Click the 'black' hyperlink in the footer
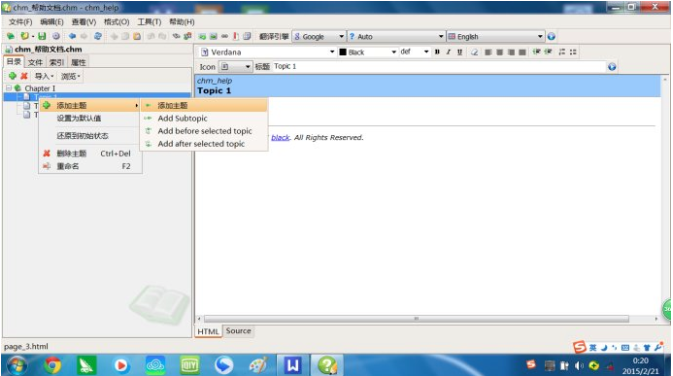This screenshot has height=376, width=673. (x=280, y=137)
